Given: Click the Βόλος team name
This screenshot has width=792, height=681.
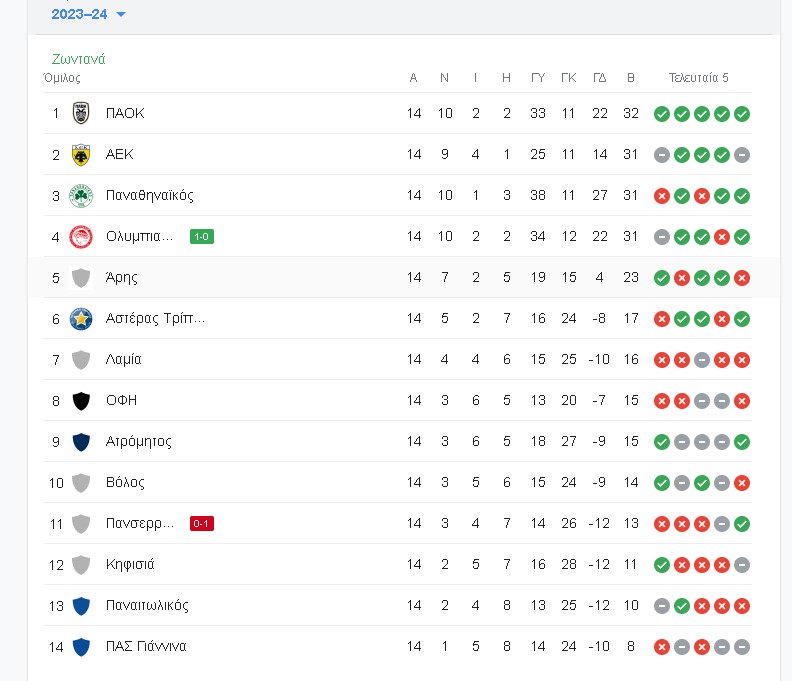Looking at the screenshot, I should [x=125, y=482].
